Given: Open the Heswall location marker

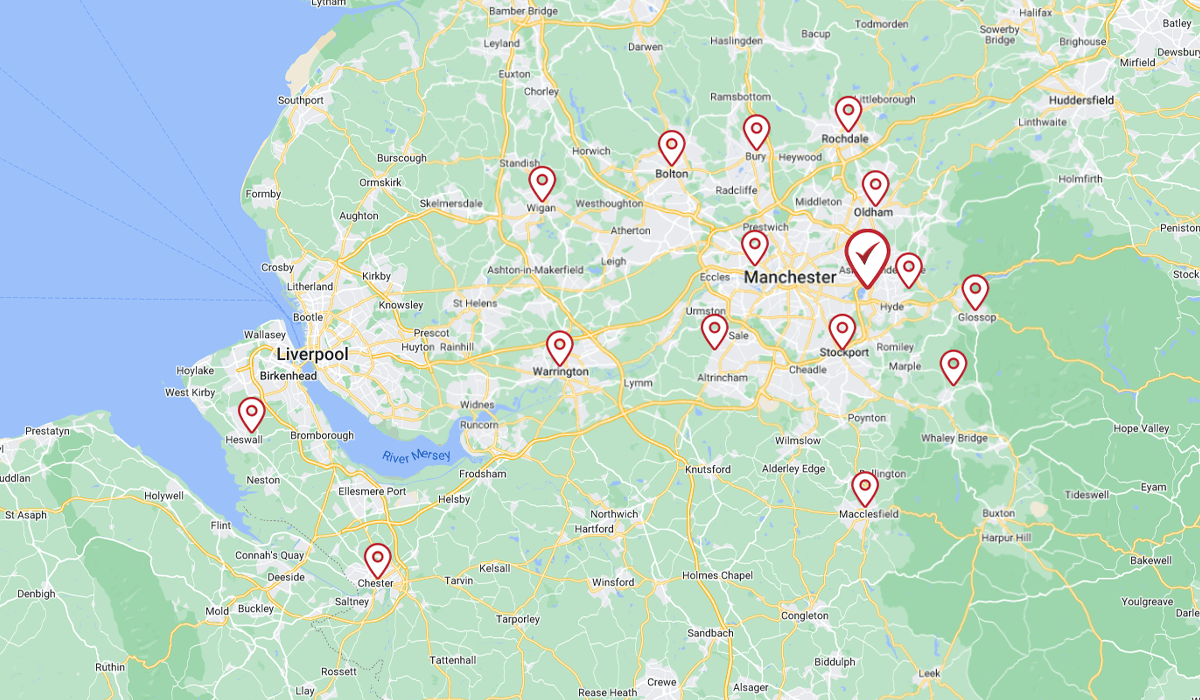Looking at the screenshot, I should (x=251, y=415).
